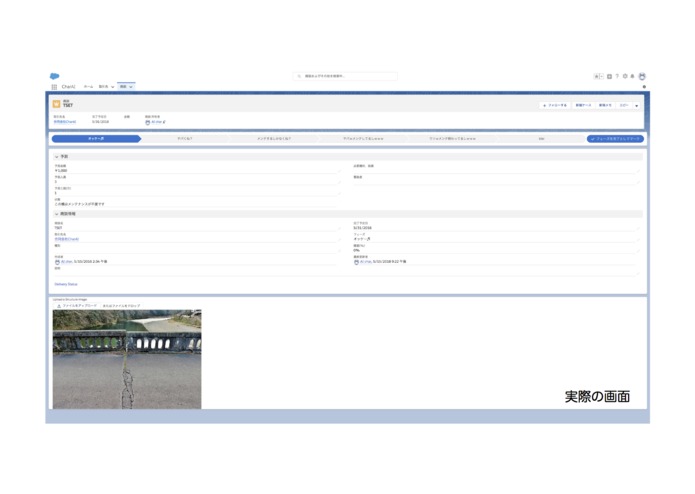Screen dimensions: 695x494
Task: Click the Salesforce cloud logo
Action: [55, 76]
